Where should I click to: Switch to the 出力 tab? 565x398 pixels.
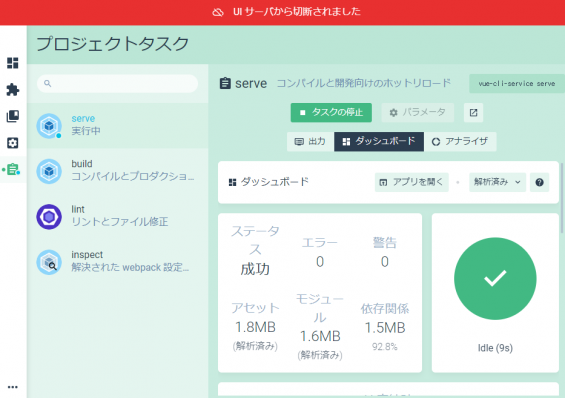click(x=310, y=142)
